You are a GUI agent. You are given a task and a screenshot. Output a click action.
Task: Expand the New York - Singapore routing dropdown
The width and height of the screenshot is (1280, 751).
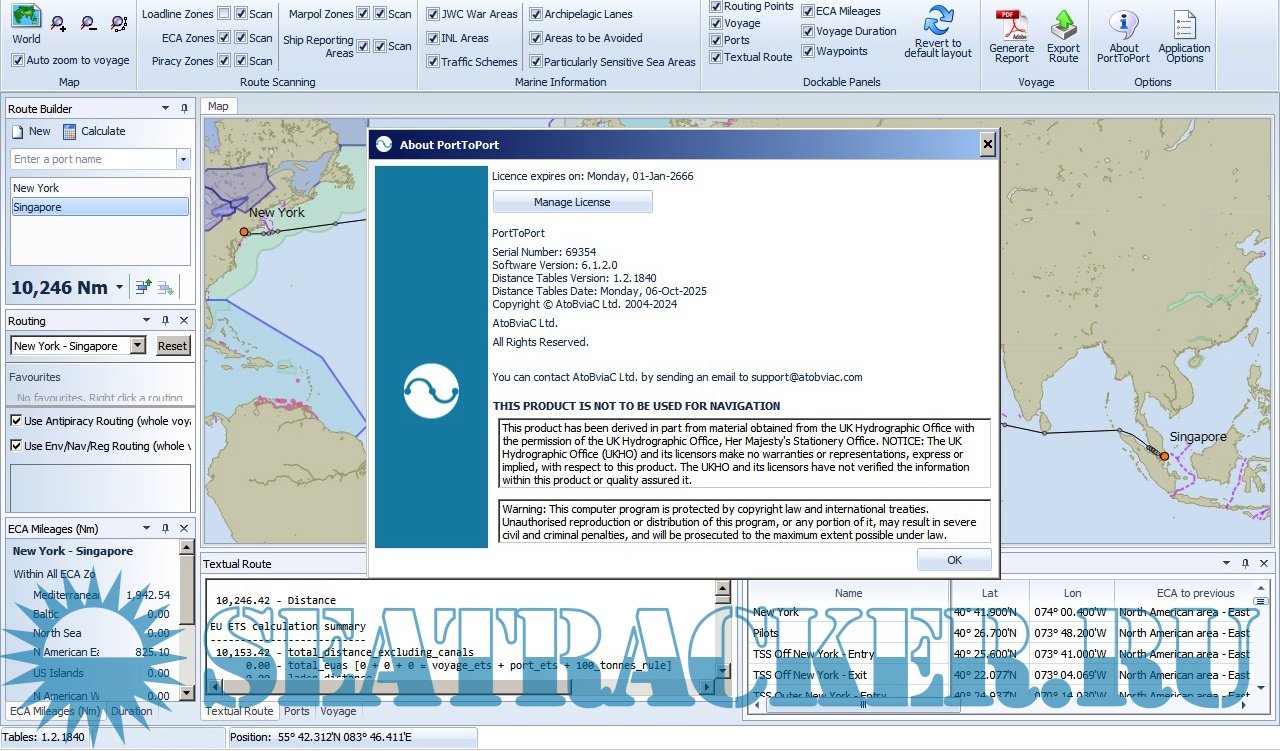click(x=138, y=346)
